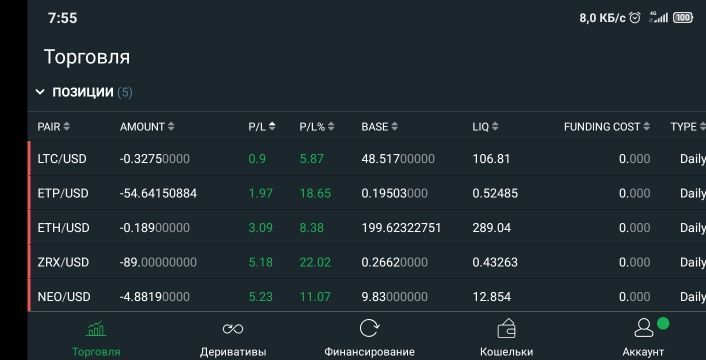Viewport: 706px width, 360px height.
Task: Tap the 4G signal strength icon
Action: click(x=659, y=17)
